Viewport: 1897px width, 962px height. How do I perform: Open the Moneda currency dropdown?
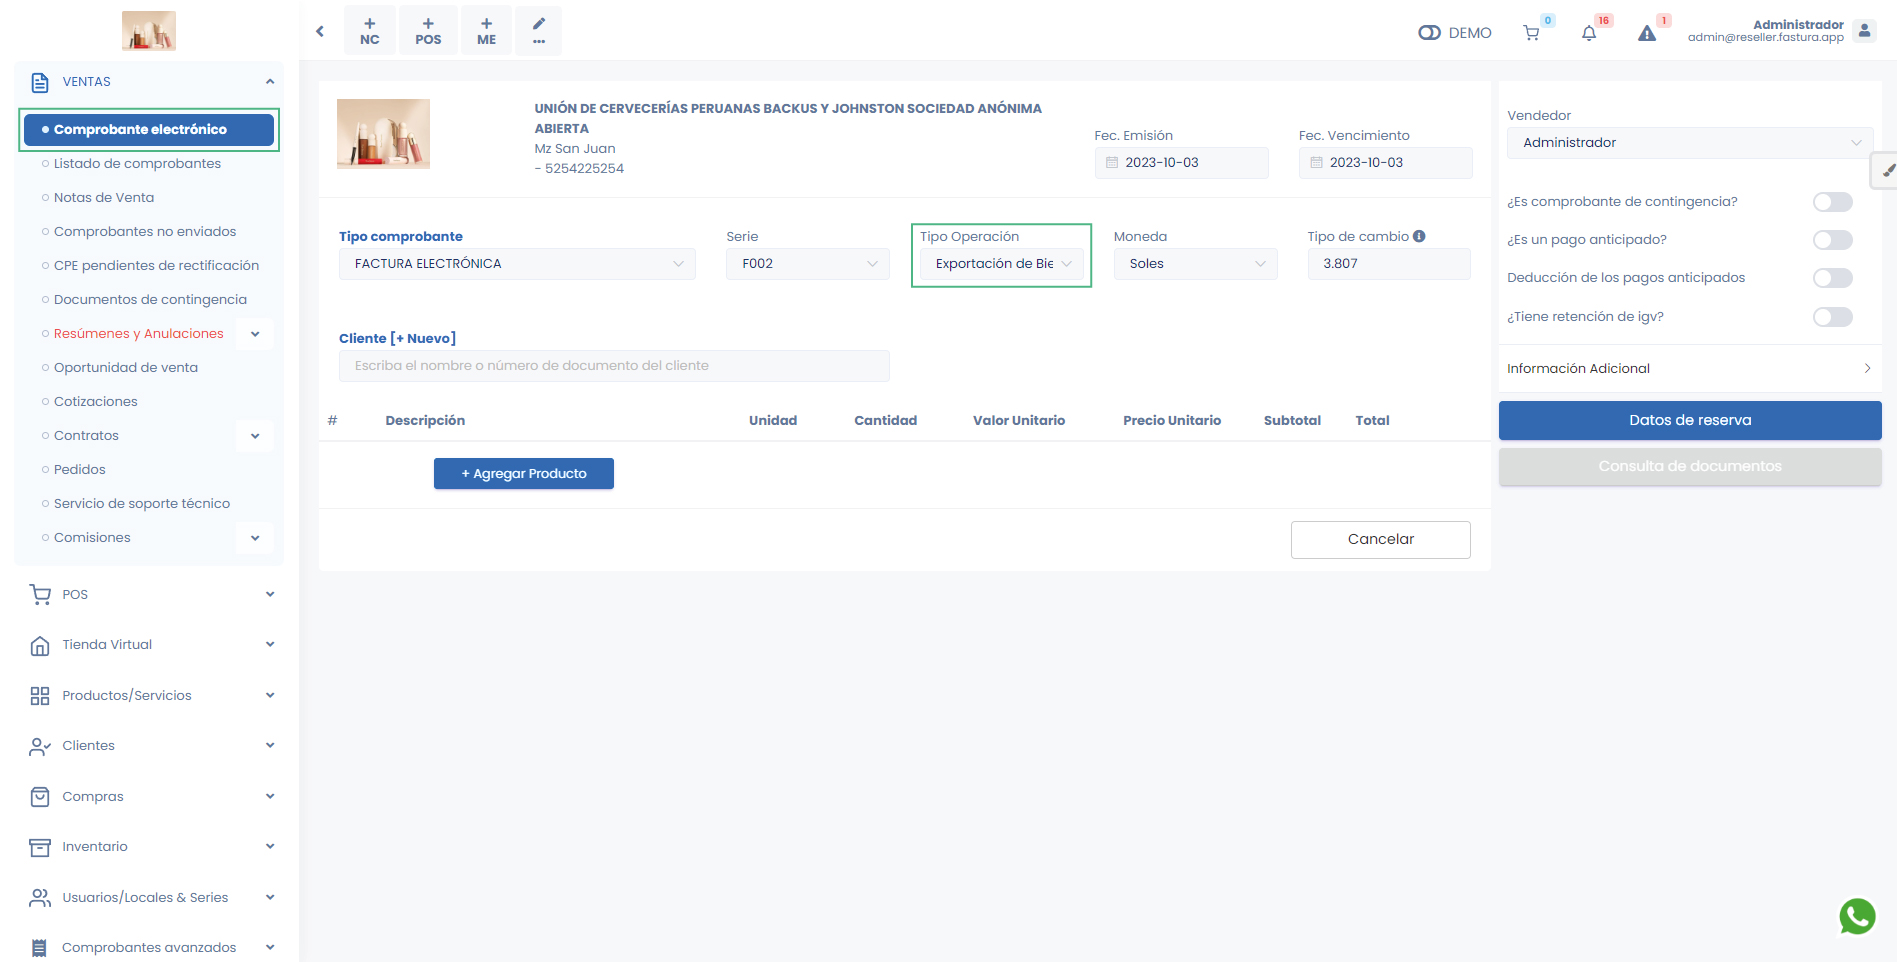tap(1195, 264)
